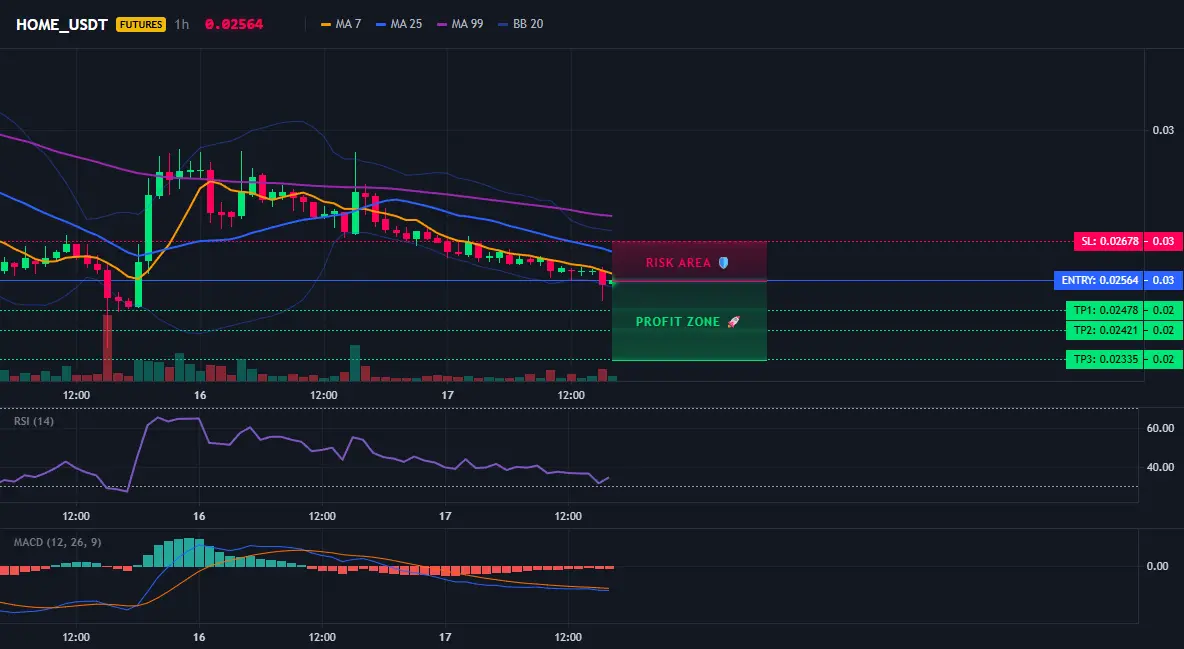Click the 0.02564 price in header

(x=234, y=24)
